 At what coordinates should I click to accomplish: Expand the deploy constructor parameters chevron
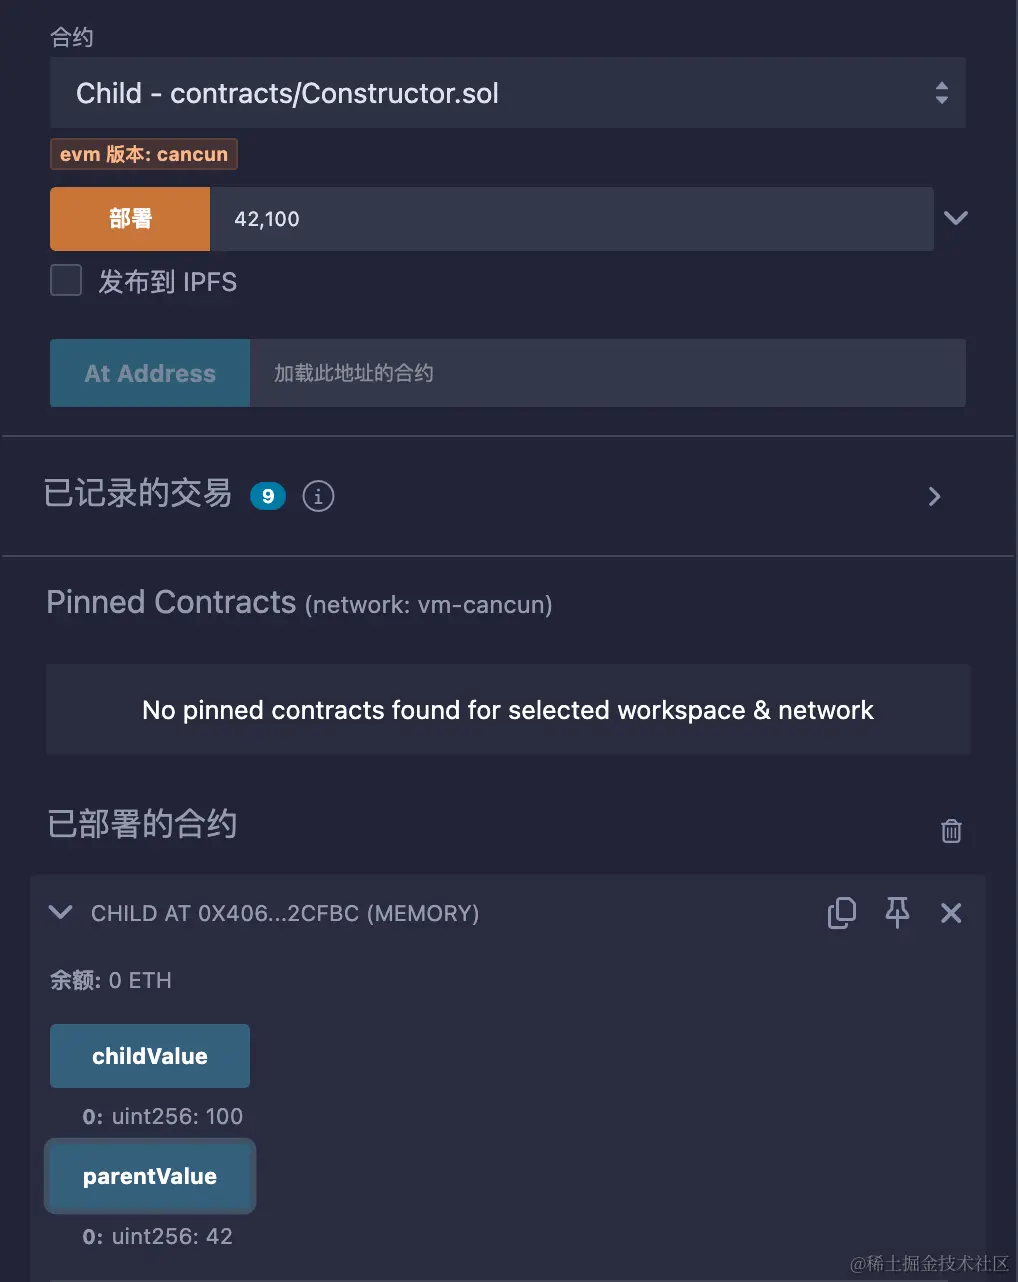coord(955,218)
